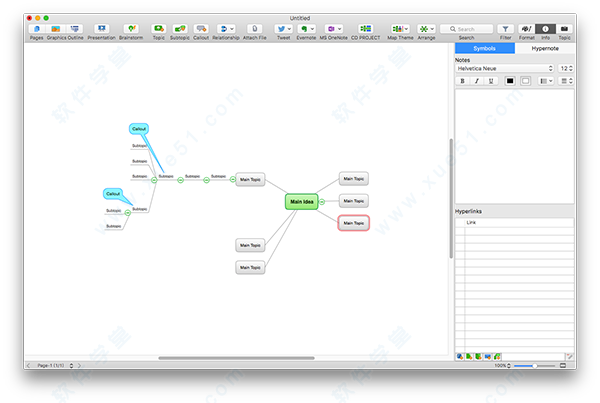Go to the next page arrow
Image resolution: width=600 pixels, height=403 pixels.
coord(79,365)
